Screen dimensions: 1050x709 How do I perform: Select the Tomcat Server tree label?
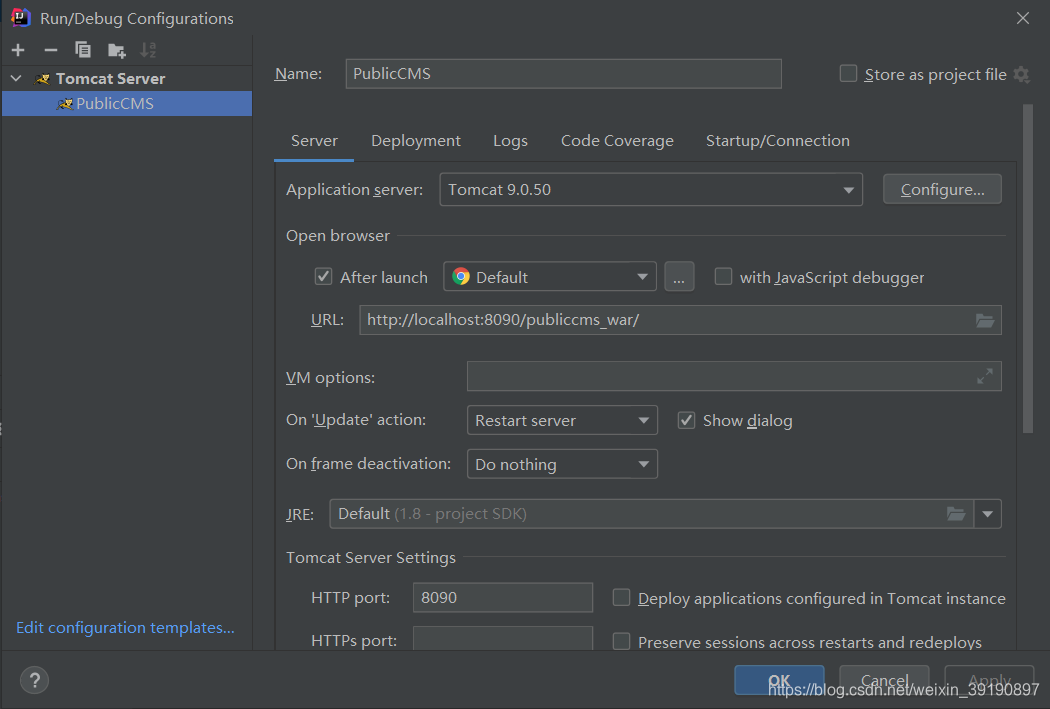tap(110, 79)
